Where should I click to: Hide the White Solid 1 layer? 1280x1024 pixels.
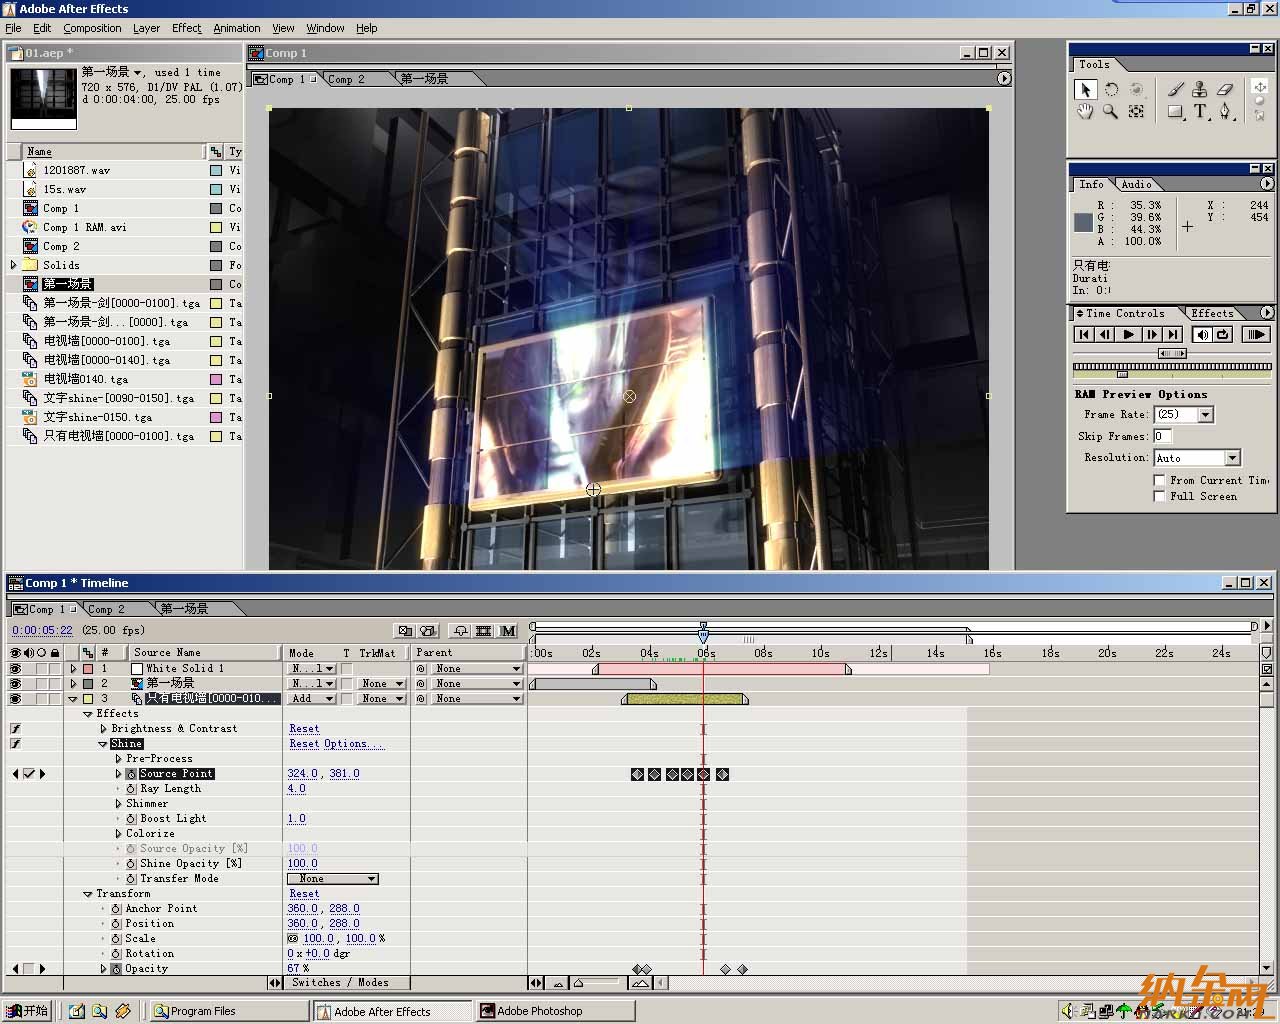15,668
